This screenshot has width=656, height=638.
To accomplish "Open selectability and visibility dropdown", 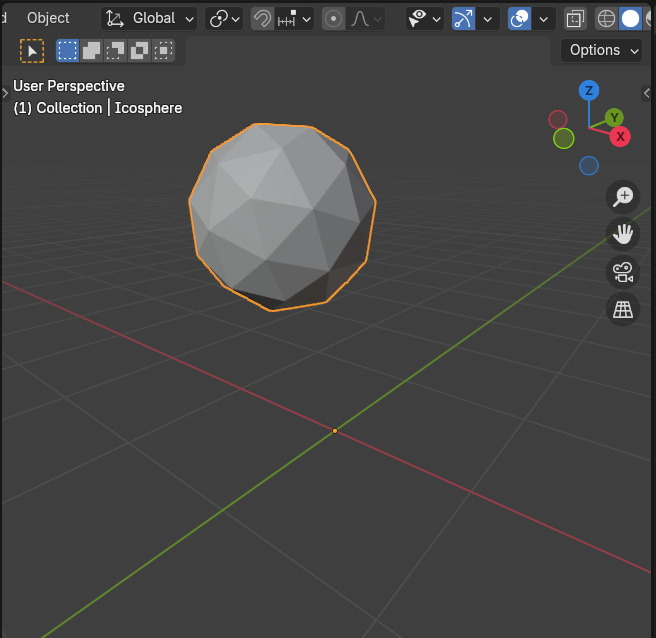I will tap(425, 18).
